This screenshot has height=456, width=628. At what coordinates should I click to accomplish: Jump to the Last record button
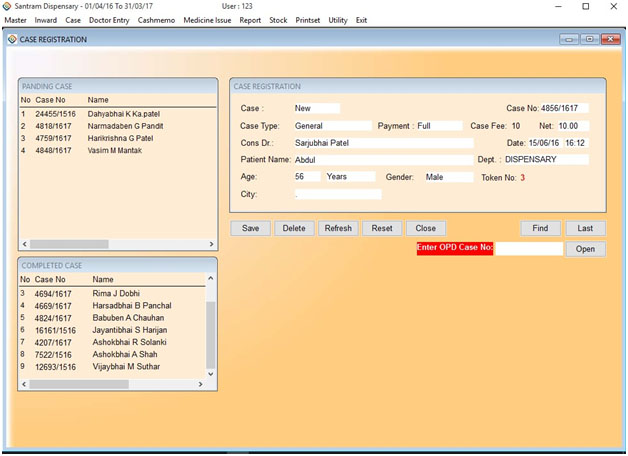(585, 228)
